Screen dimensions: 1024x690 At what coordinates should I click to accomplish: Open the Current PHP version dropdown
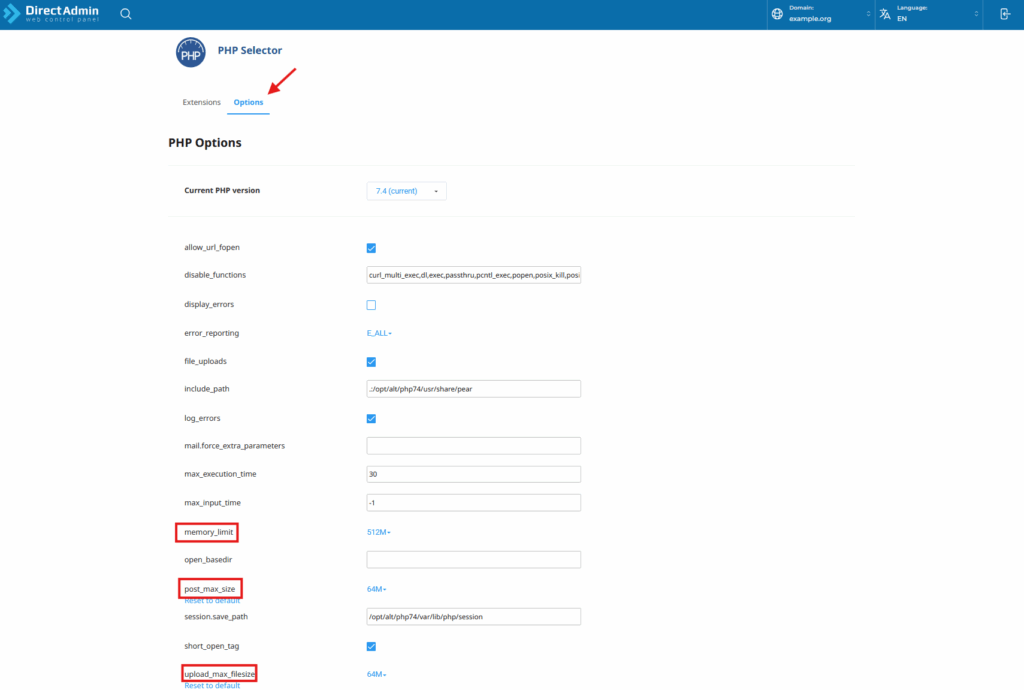406,190
